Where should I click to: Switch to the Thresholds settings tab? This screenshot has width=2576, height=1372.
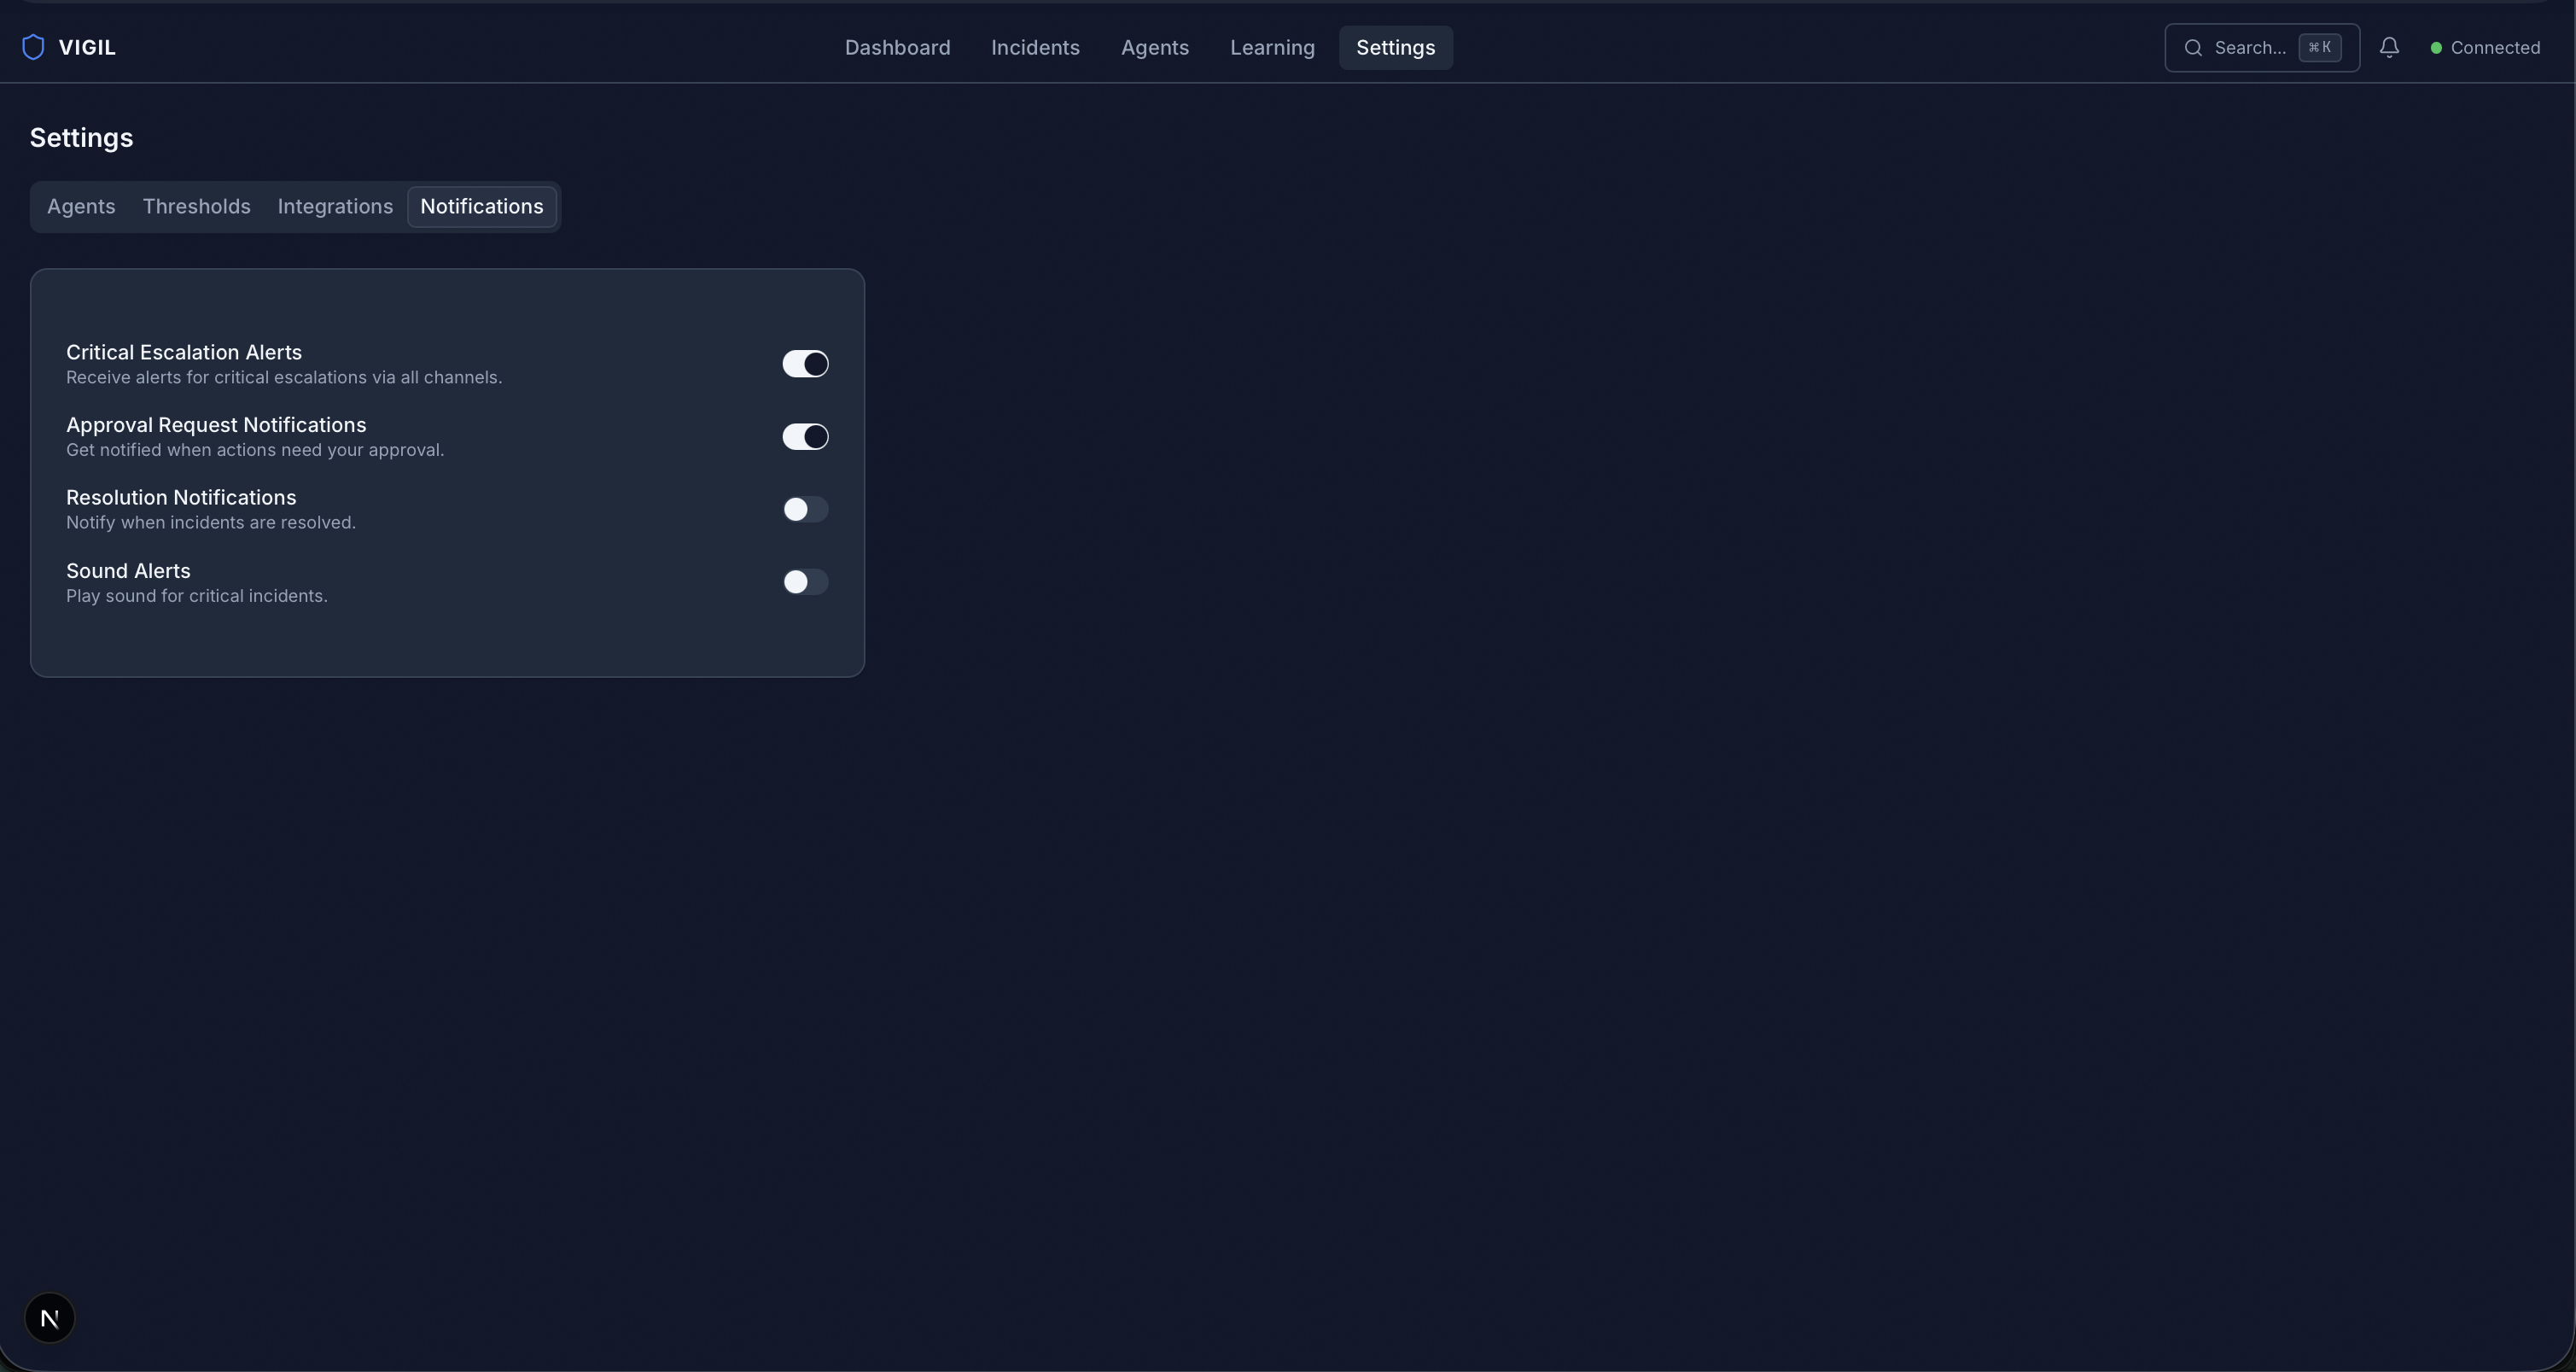pos(196,206)
